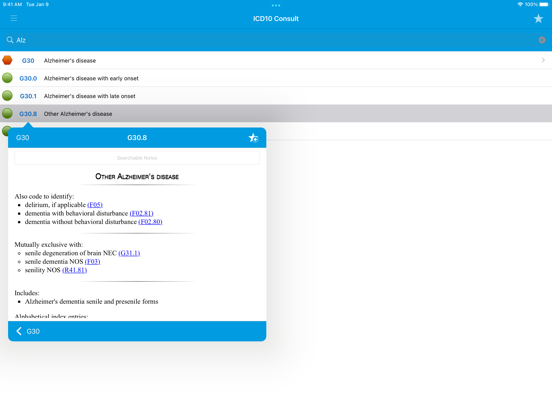
Task: Open the F02.80 link
Action: pos(150,222)
